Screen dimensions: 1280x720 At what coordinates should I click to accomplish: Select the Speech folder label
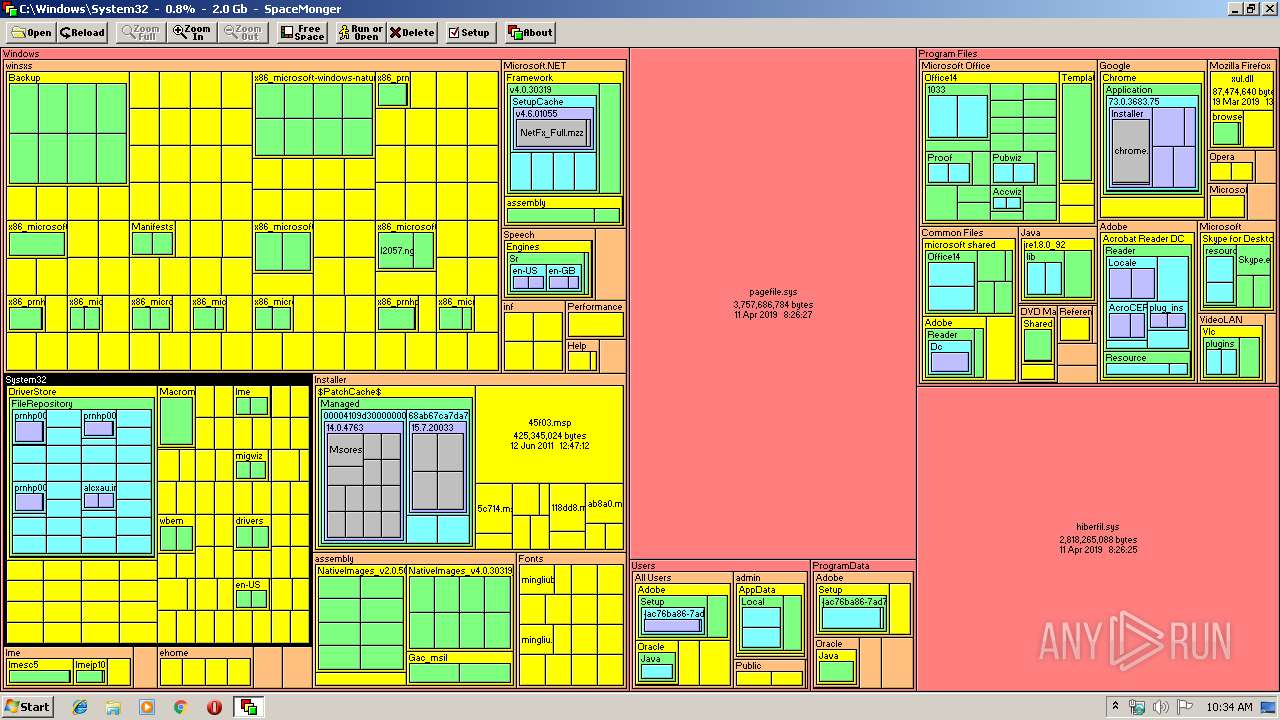click(519, 235)
